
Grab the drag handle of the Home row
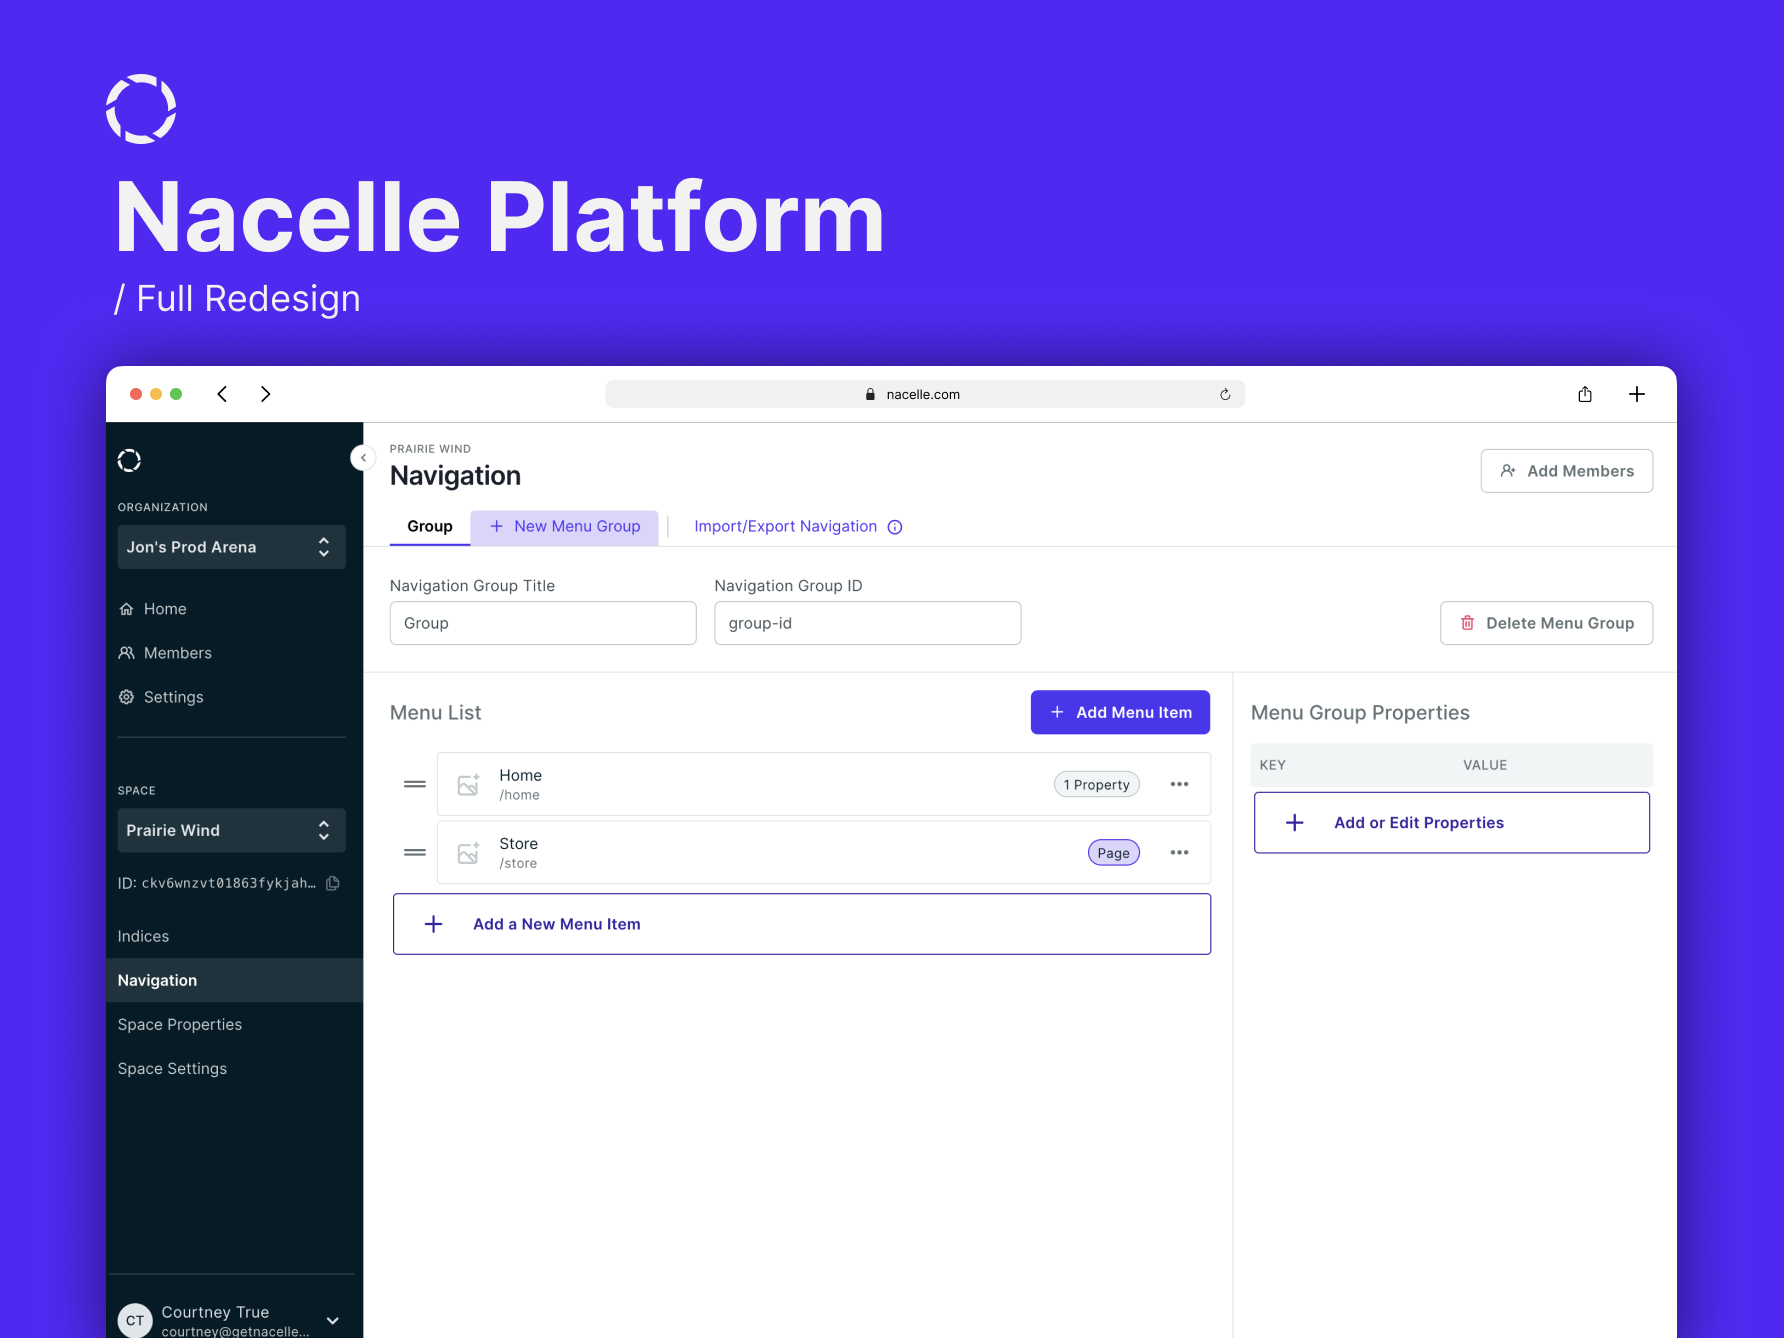pos(415,784)
